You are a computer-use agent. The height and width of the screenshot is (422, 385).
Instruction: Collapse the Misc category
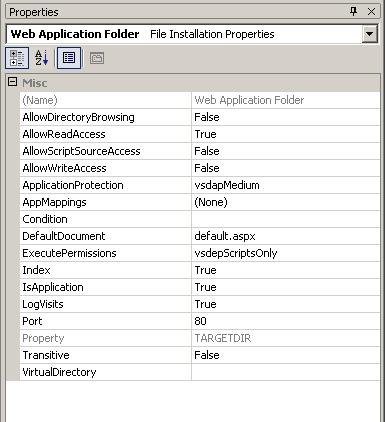coord(12,82)
